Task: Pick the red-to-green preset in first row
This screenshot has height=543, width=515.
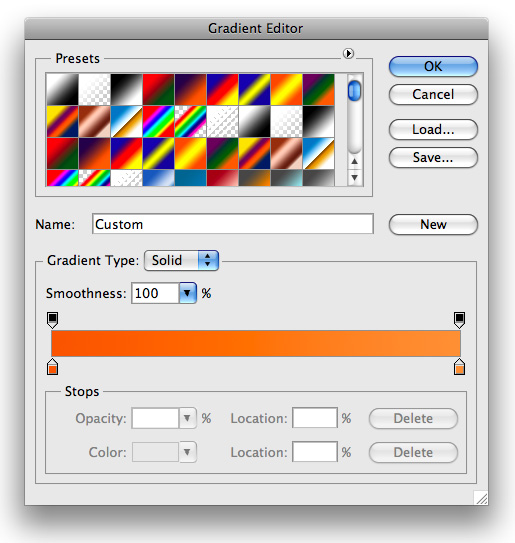Action: point(158,89)
